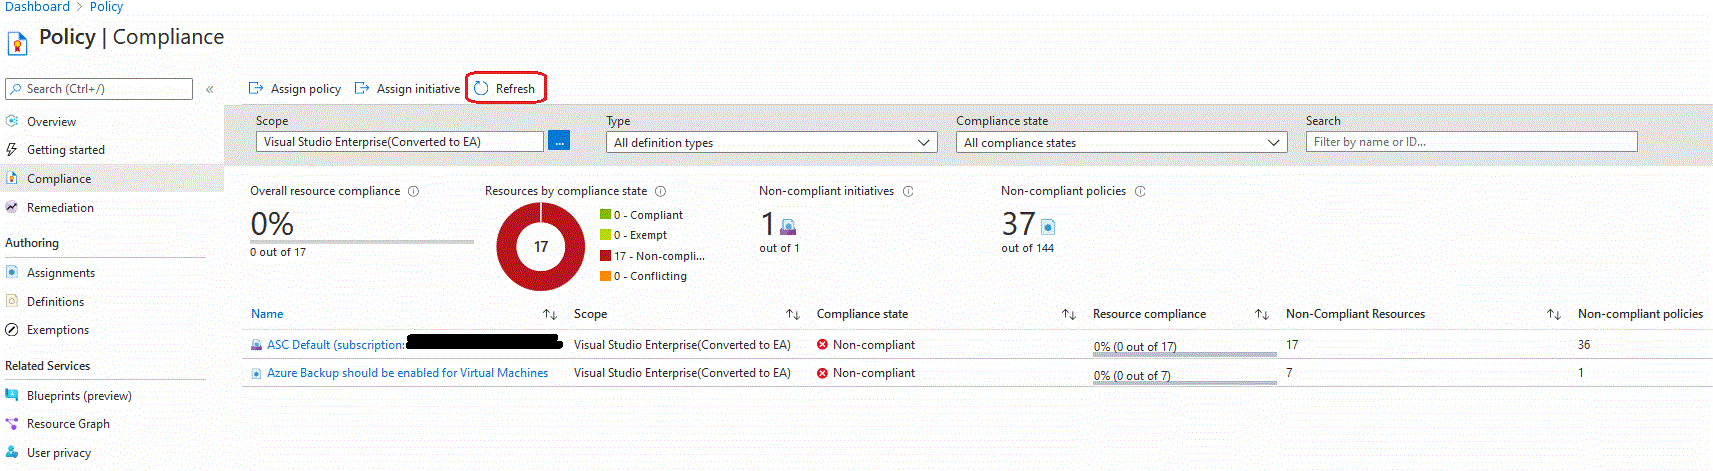This screenshot has height=471, width=1713.
Task: Open Definitions under Authoring
Action: click(55, 301)
